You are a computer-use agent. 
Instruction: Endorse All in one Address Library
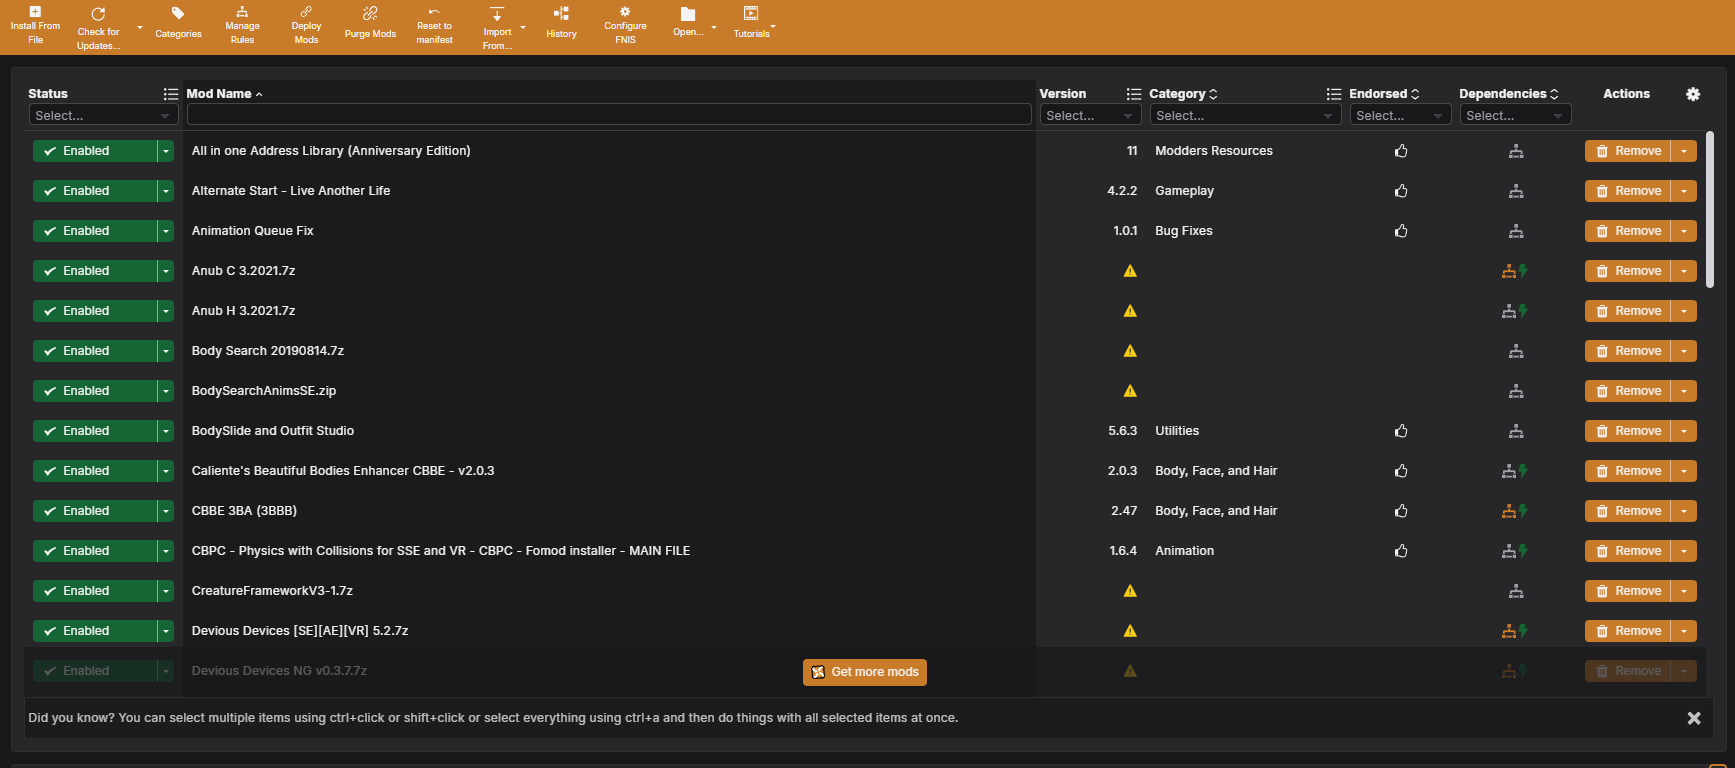coord(1401,151)
